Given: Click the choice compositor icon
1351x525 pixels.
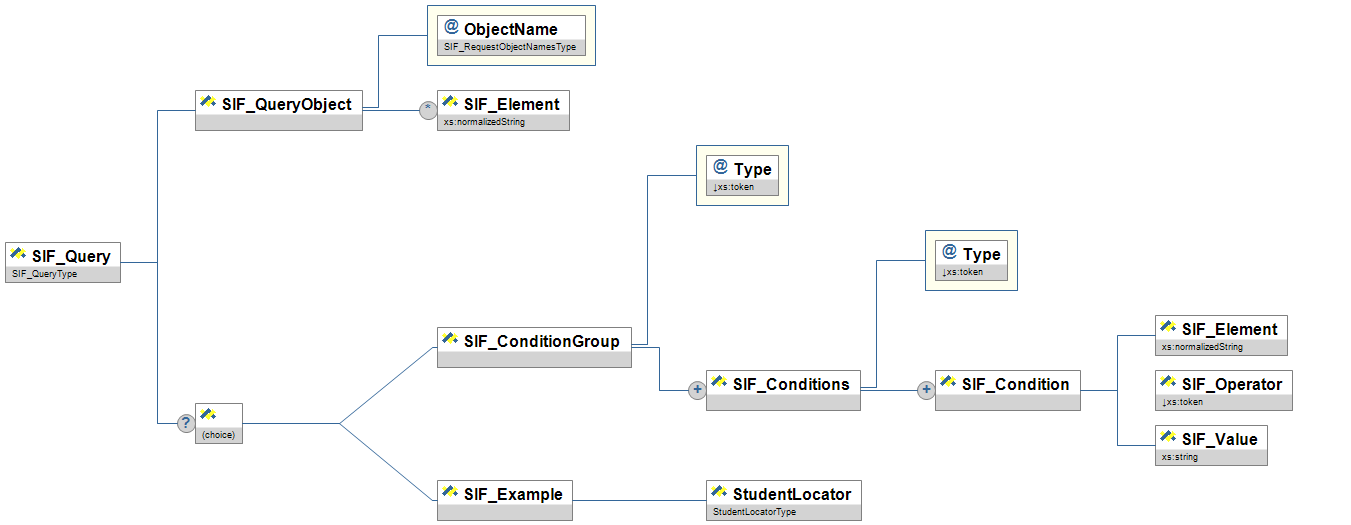Looking at the screenshot, I should (209, 415).
